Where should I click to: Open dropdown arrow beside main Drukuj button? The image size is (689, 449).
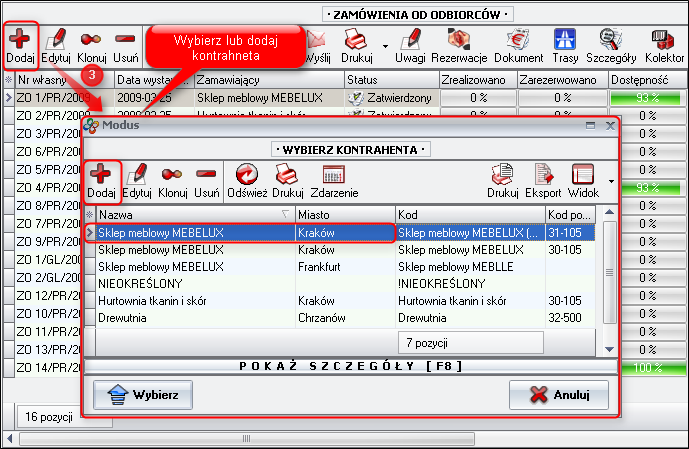coord(385,46)
